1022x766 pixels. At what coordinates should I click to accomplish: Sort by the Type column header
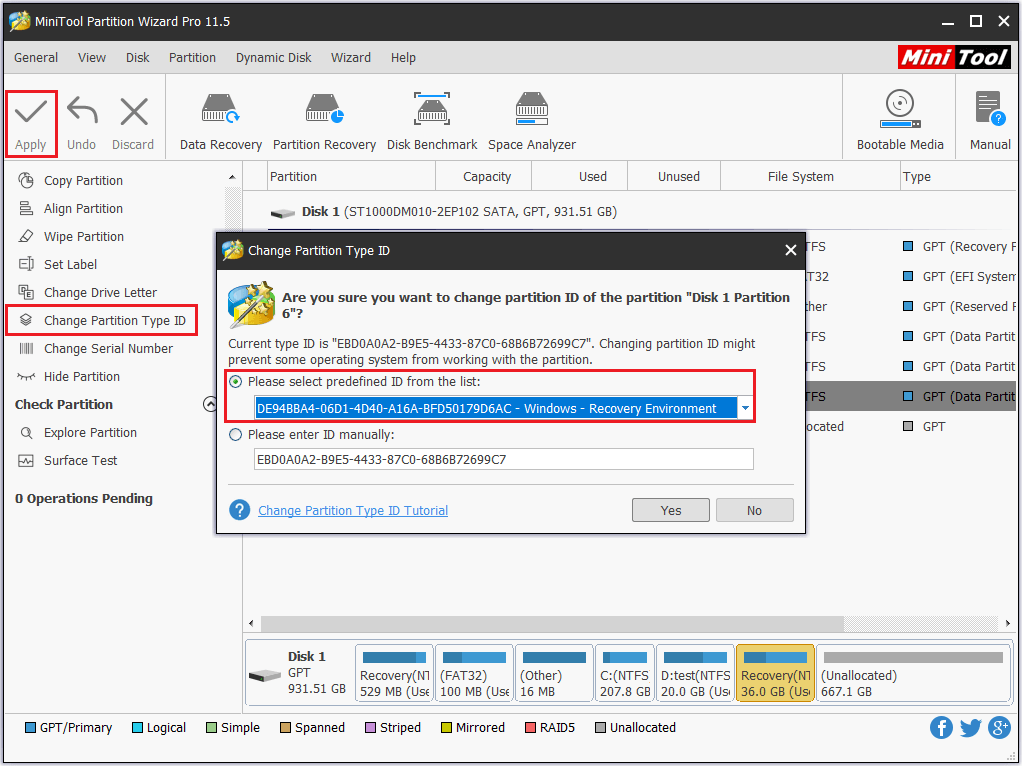[958, 177]
